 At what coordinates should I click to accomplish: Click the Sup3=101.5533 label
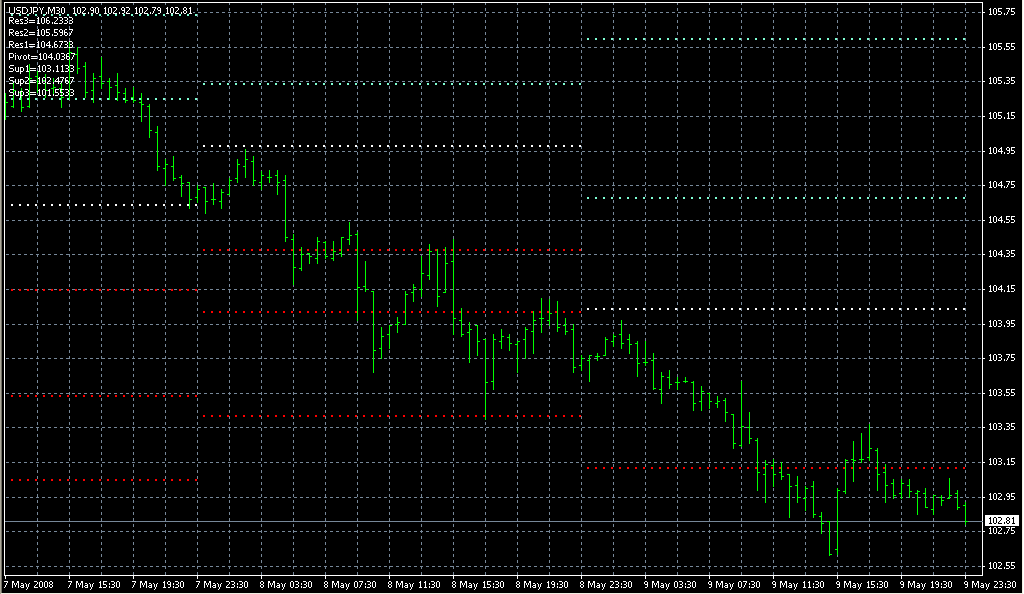(41, 93)
